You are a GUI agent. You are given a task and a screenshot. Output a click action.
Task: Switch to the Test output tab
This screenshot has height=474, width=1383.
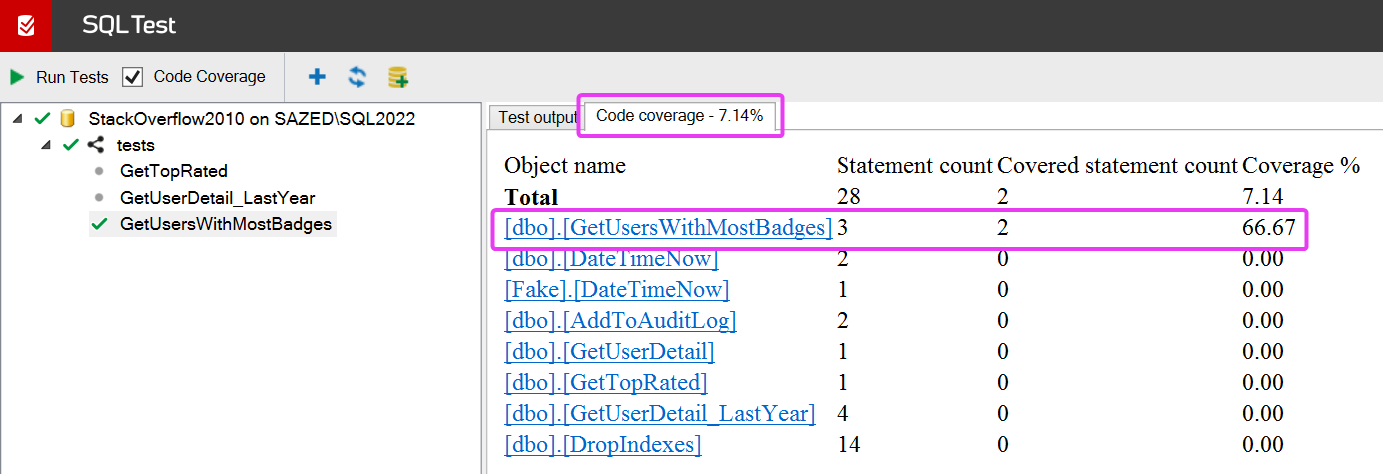point(537,117)
